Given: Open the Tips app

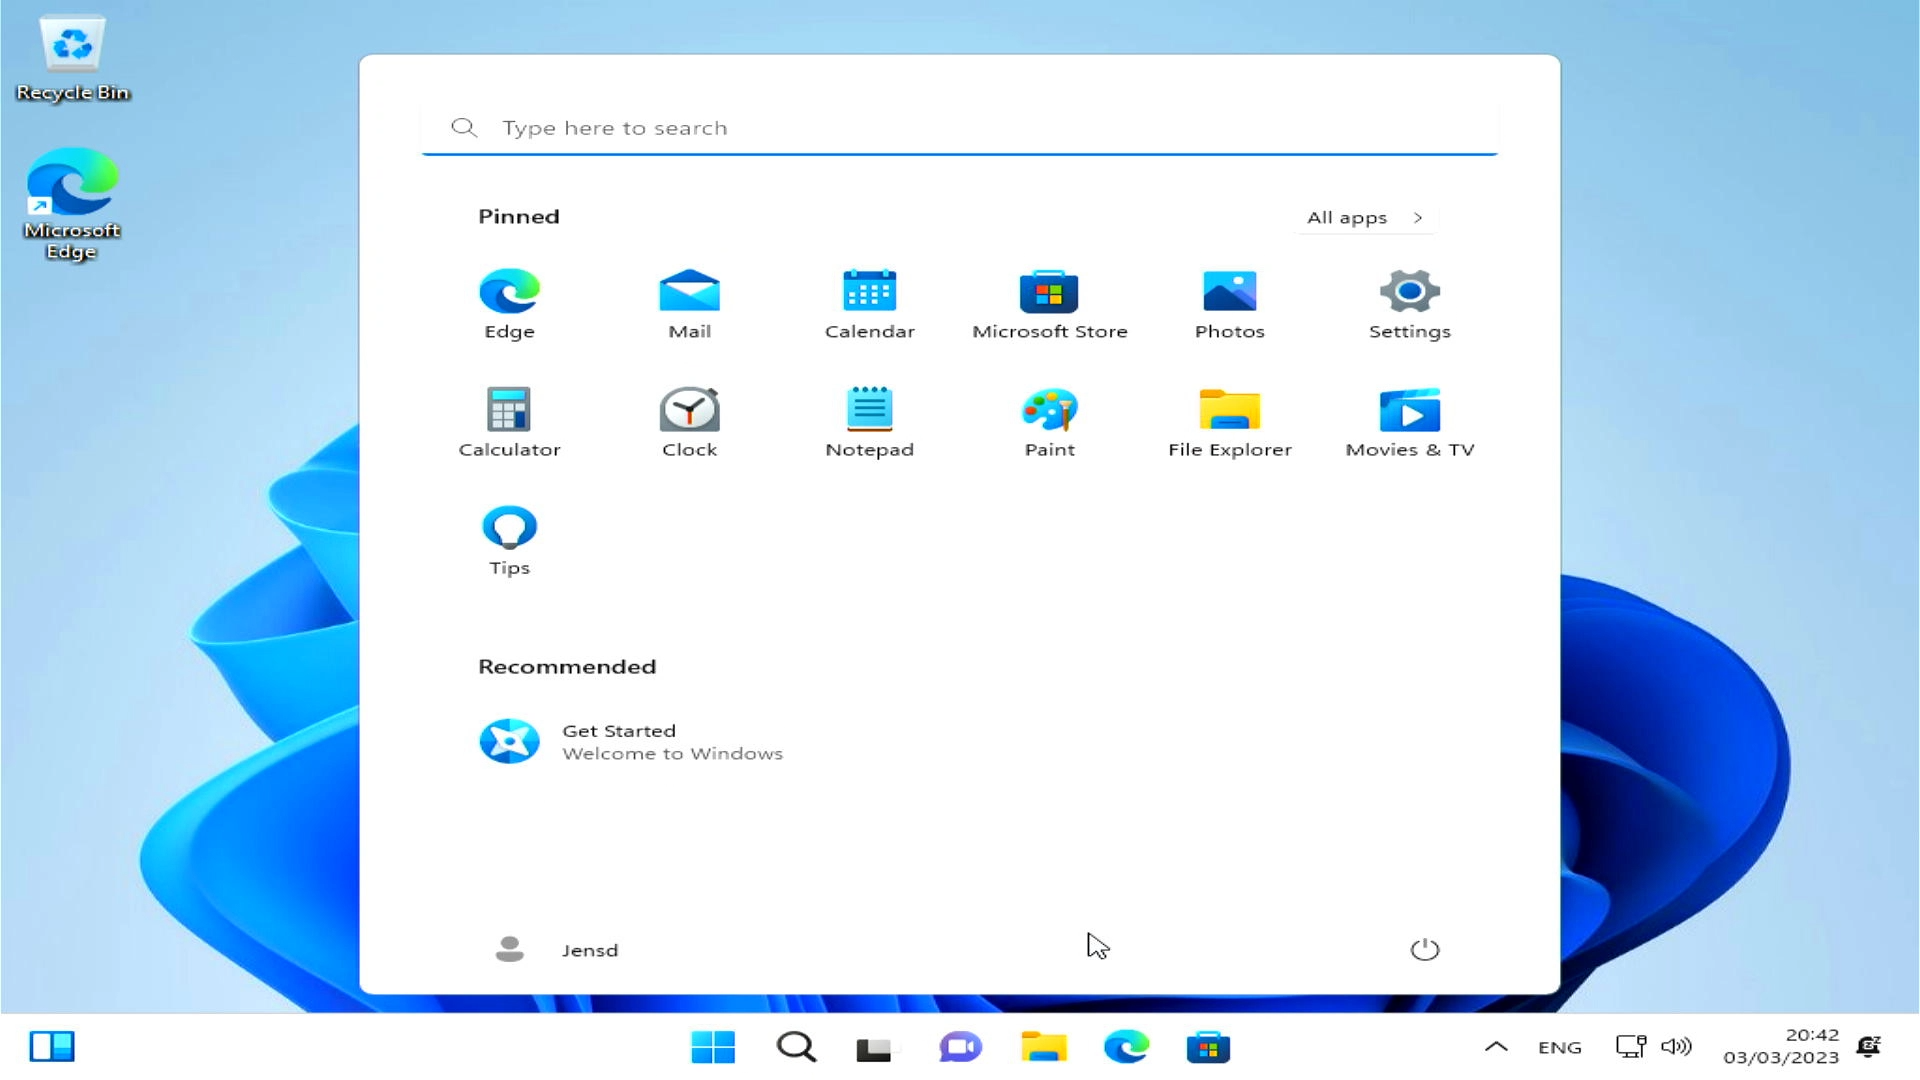Looking at the screenshot, I should 509,536.
